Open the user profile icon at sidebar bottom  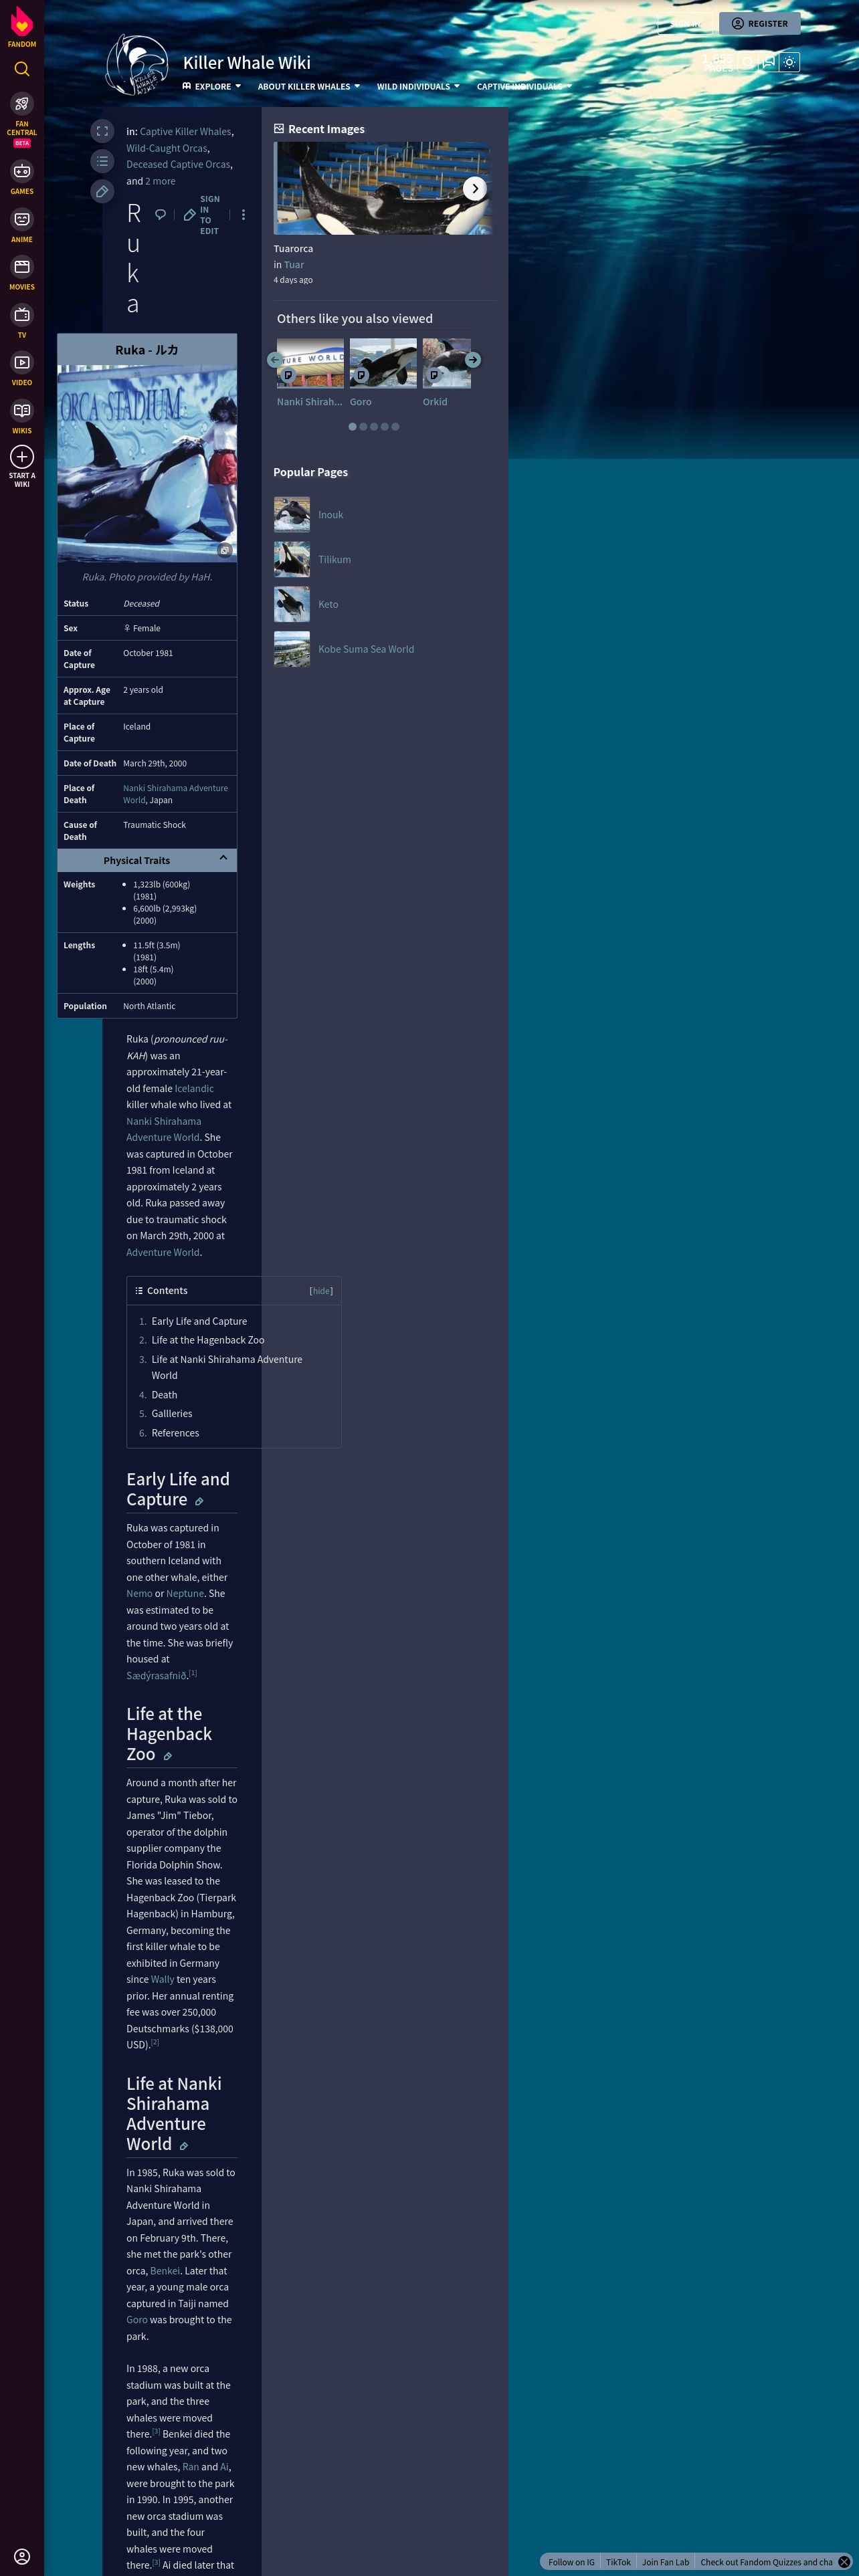click(22, 2556)
